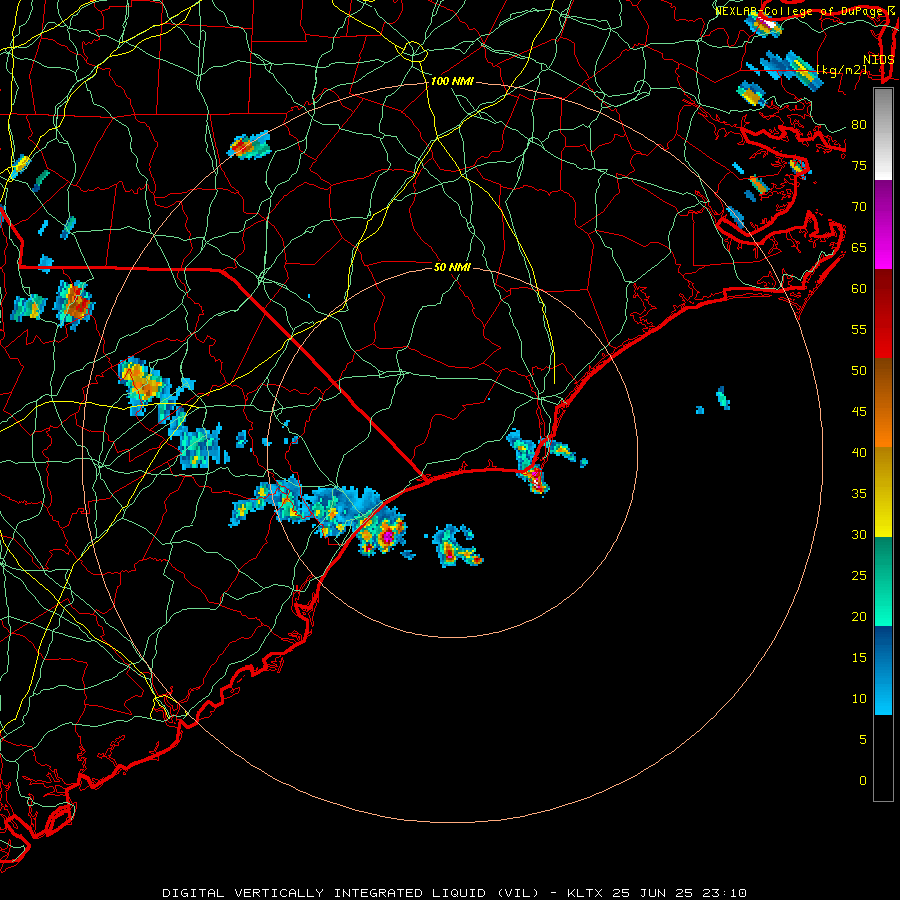Pick the magenta-purple segment of the color bar

883,224
